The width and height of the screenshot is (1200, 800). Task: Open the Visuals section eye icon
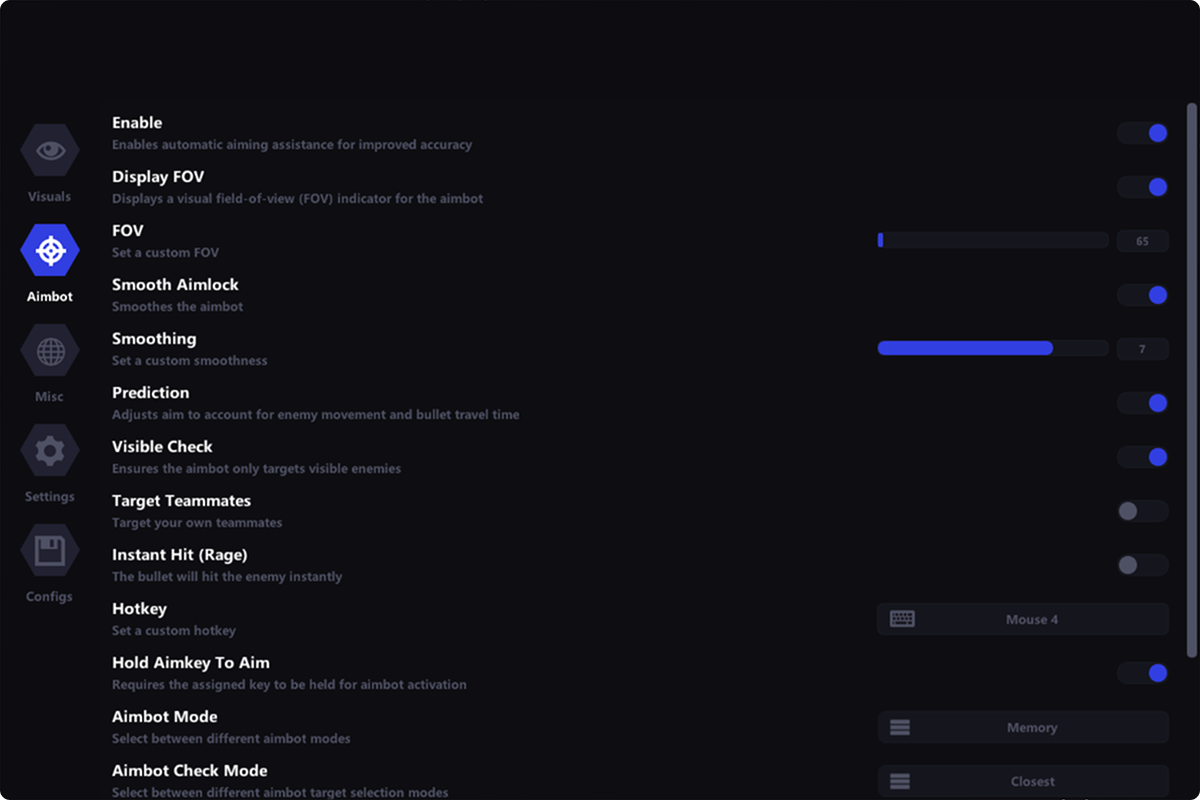(50, 151)
